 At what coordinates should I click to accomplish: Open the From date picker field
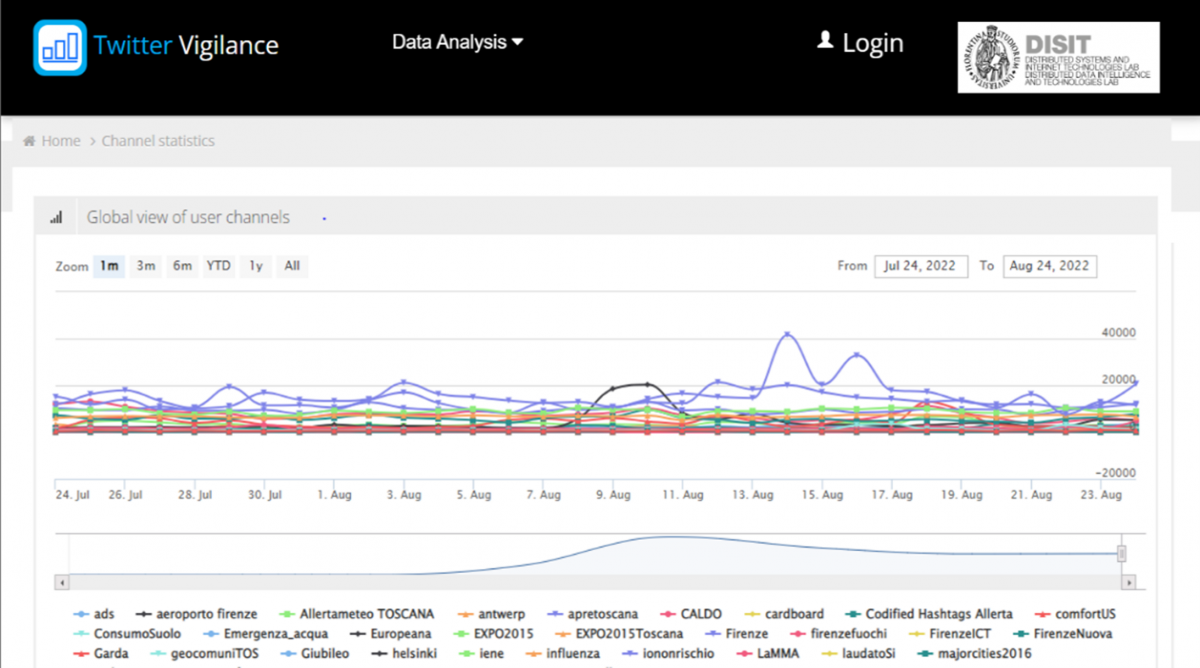click(x=920, y=266)
